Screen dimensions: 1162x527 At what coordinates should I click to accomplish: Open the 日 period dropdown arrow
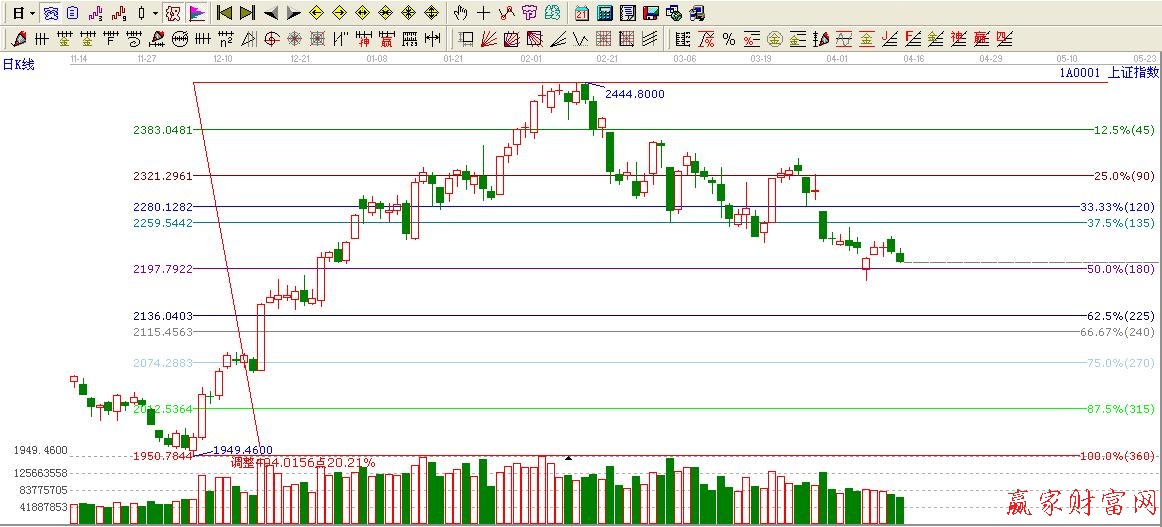[x=33, y=13]
